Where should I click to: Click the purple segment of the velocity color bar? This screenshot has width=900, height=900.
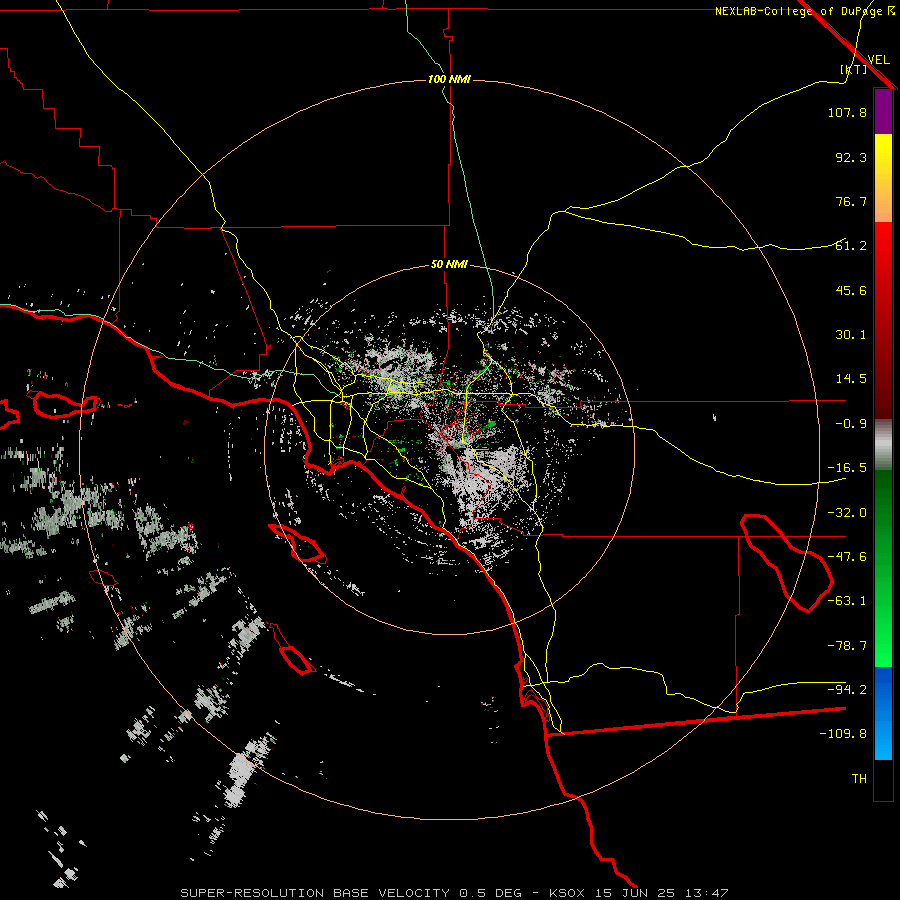coord(883,111)
